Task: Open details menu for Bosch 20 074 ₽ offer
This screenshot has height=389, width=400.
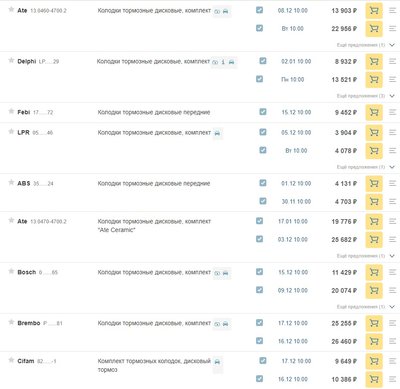Action: point(392,291)
